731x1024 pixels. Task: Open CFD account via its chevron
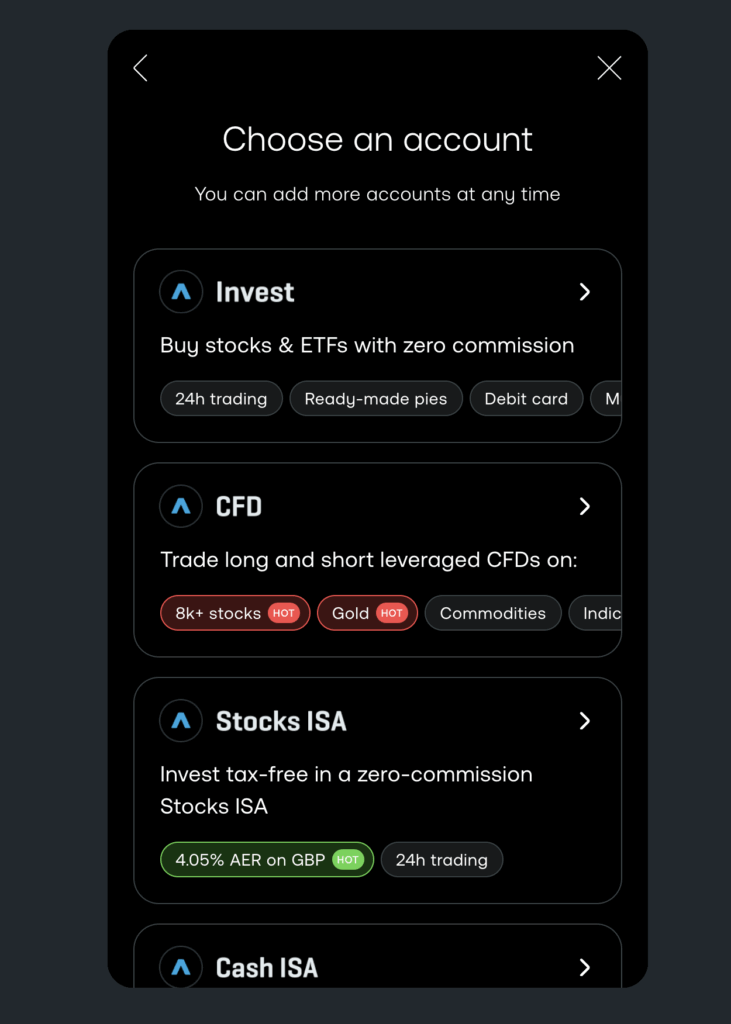point(585,507)
